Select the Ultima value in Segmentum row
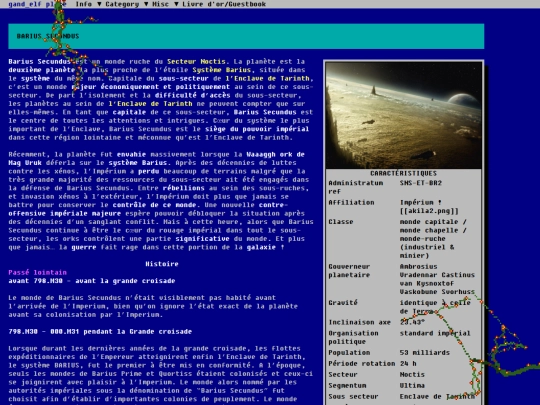The height and width of the screenshot is (405, 540). point(412,386)
